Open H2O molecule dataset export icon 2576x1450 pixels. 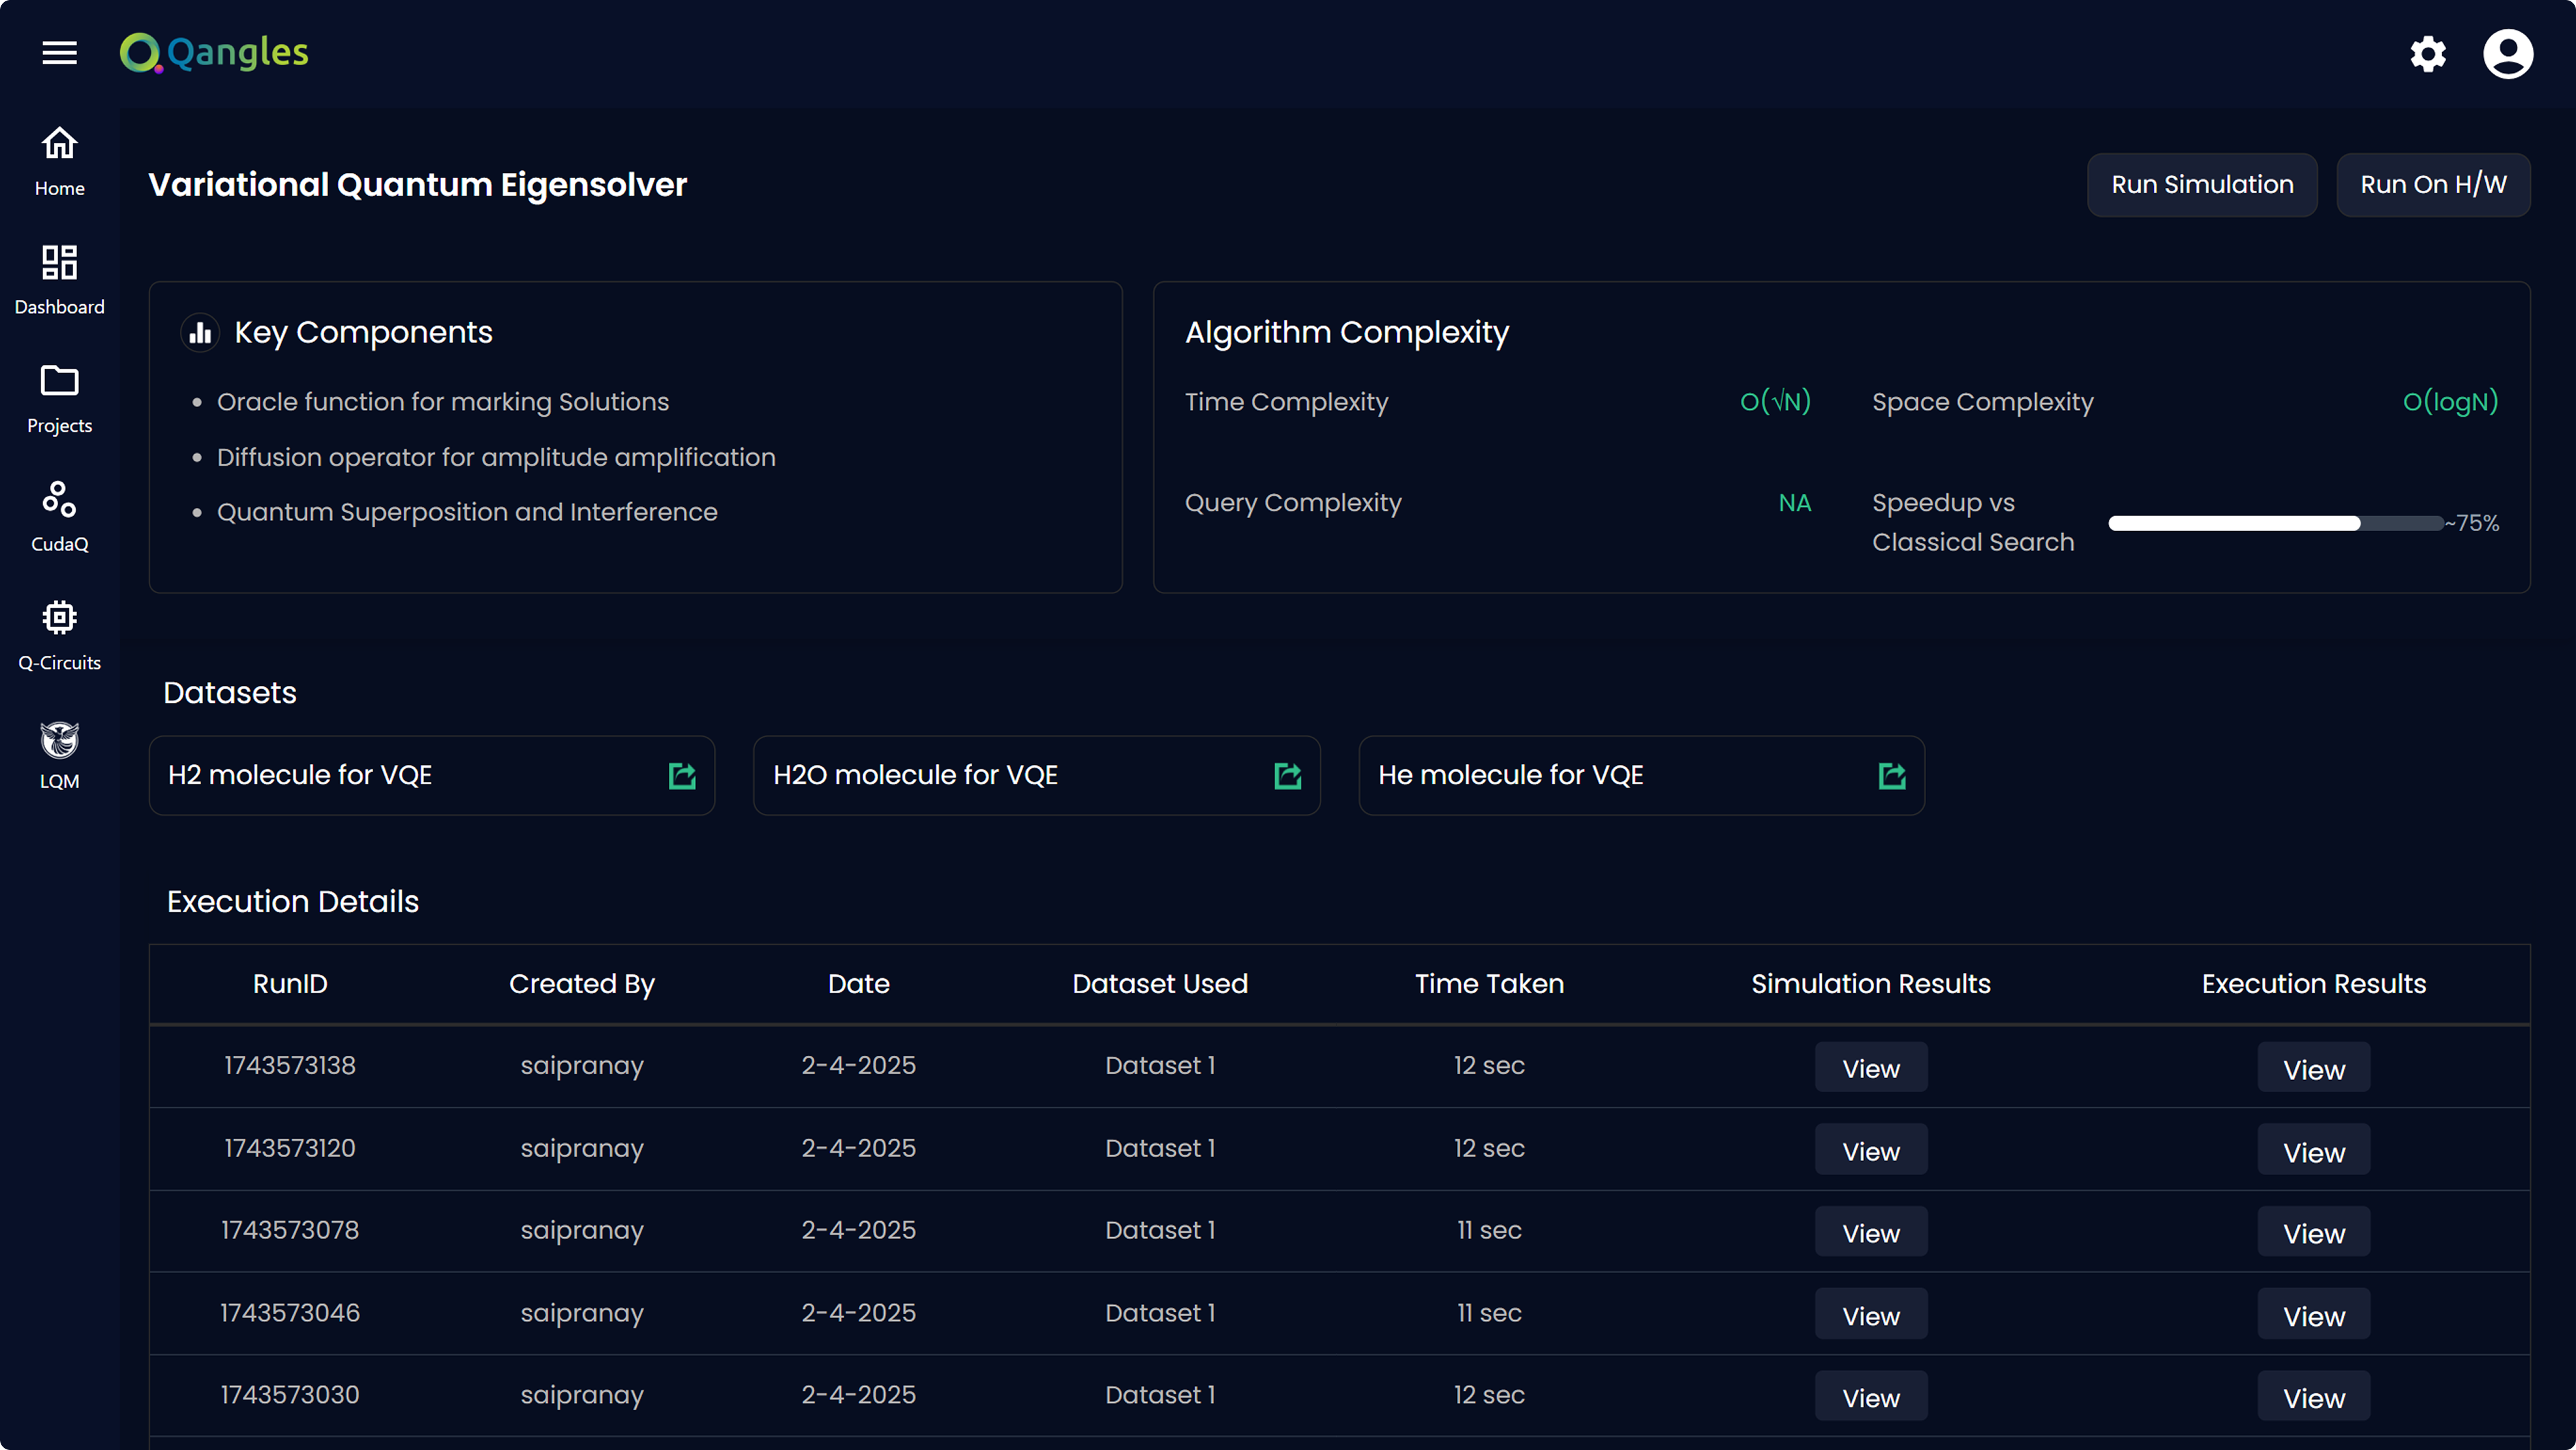[x=1288, y=776]
